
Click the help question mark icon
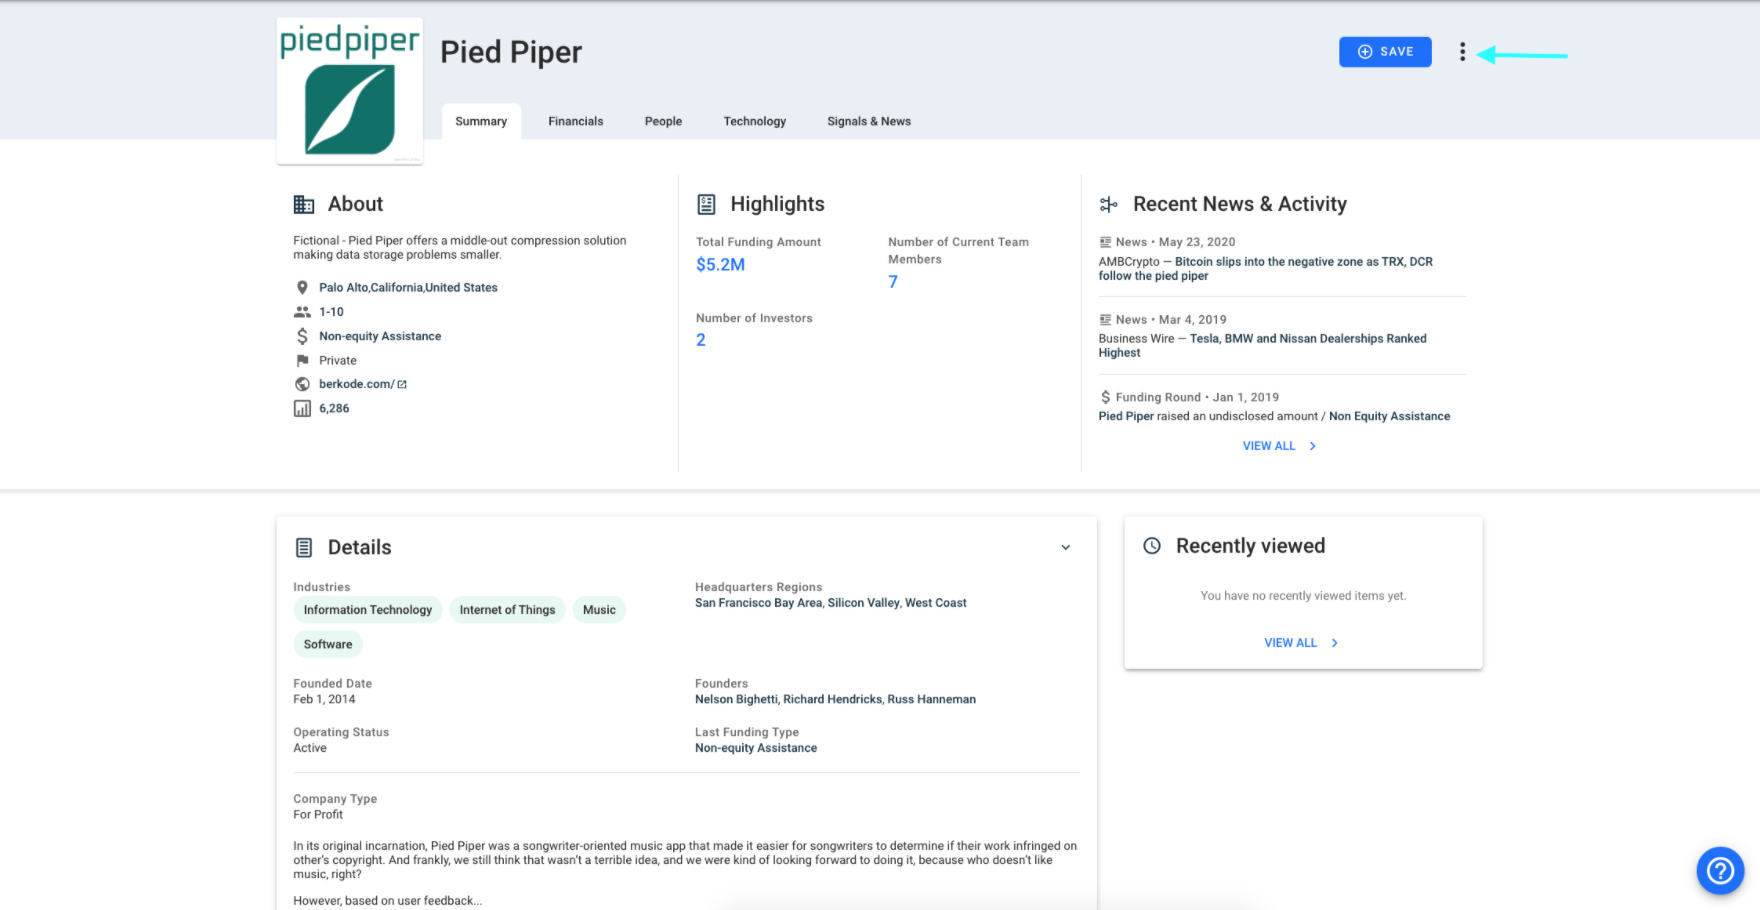tap(1720, 871)
